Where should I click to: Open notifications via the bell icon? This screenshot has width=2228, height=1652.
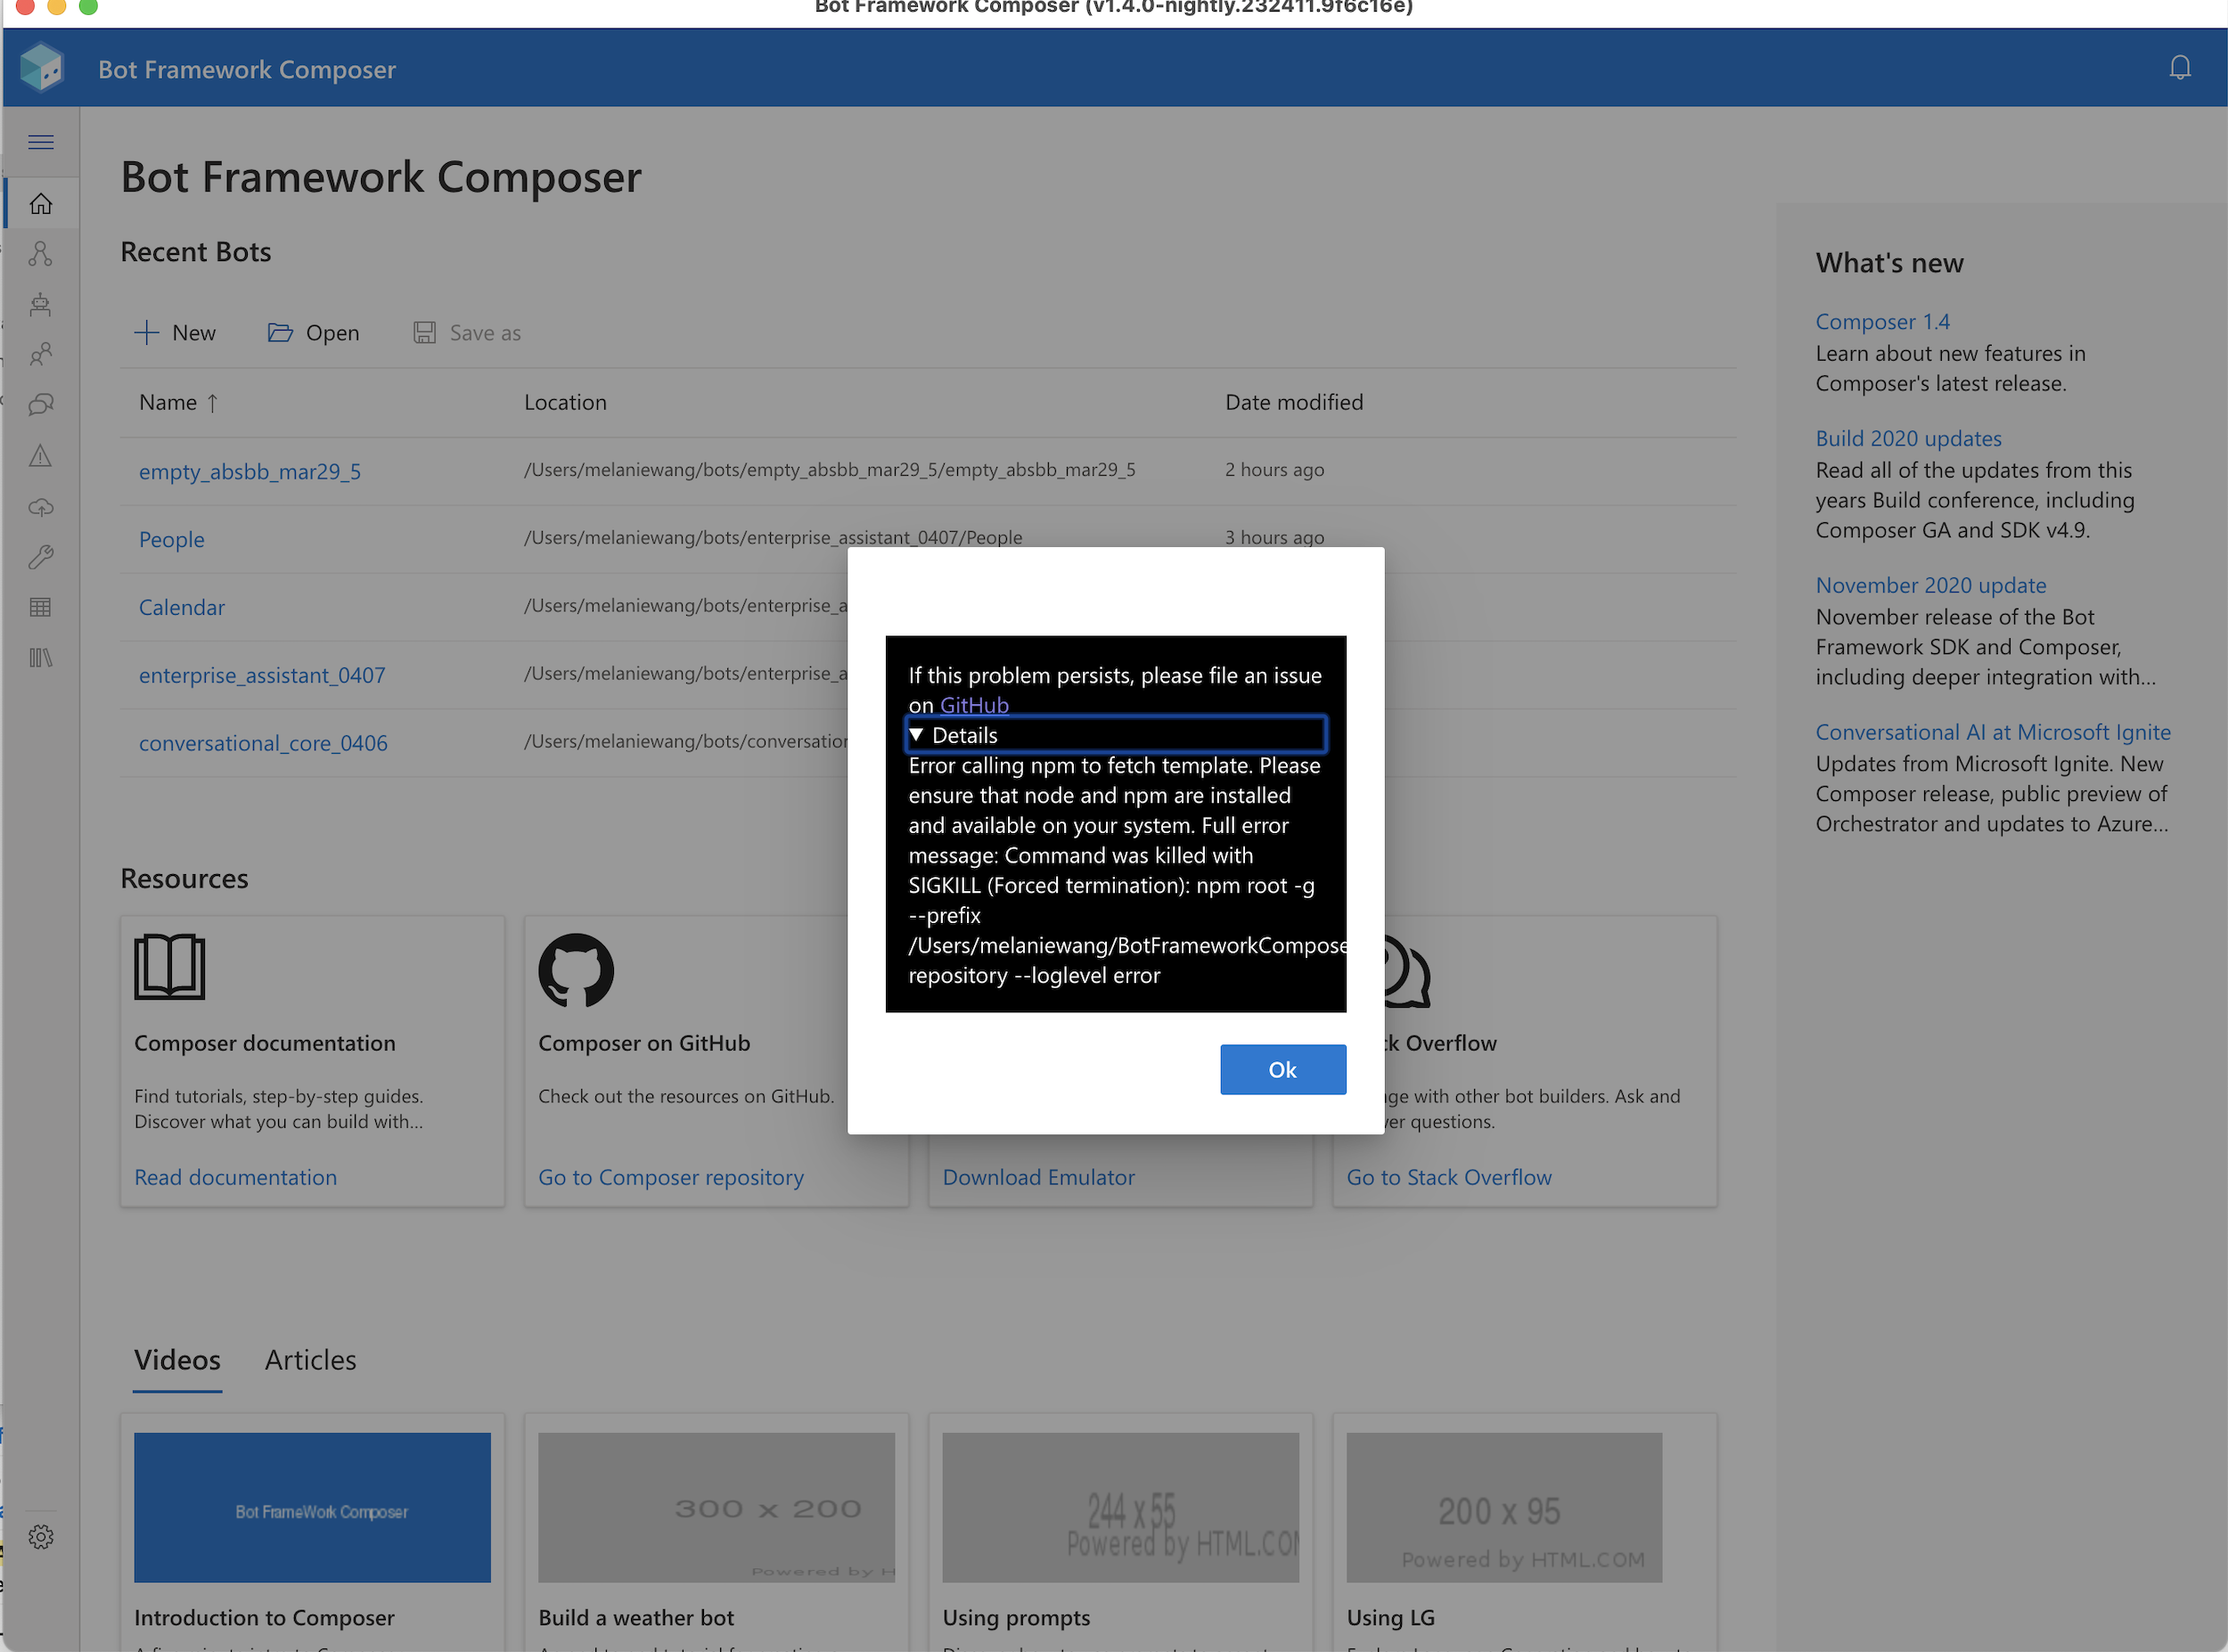point(2180,67)
